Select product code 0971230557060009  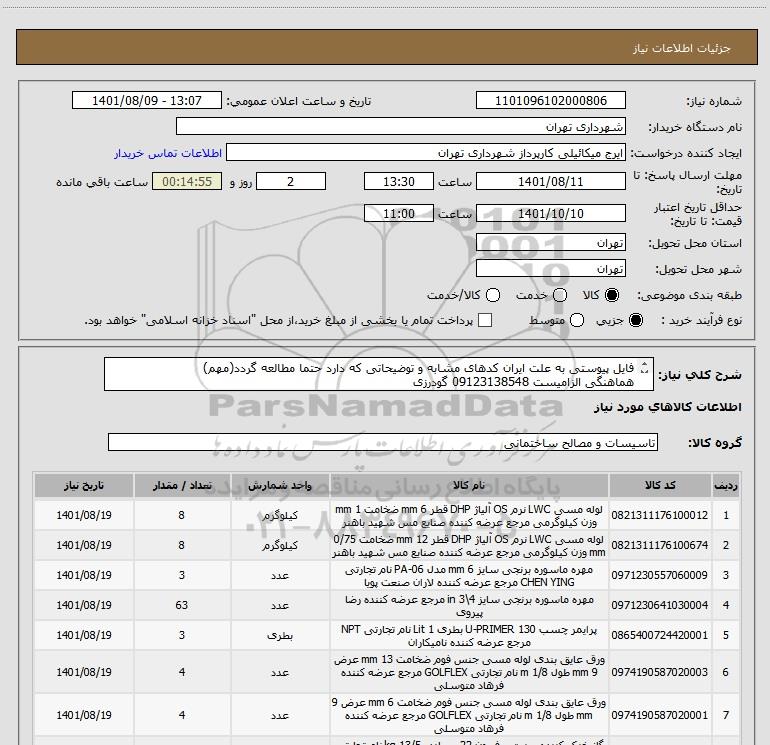(660, 575)
